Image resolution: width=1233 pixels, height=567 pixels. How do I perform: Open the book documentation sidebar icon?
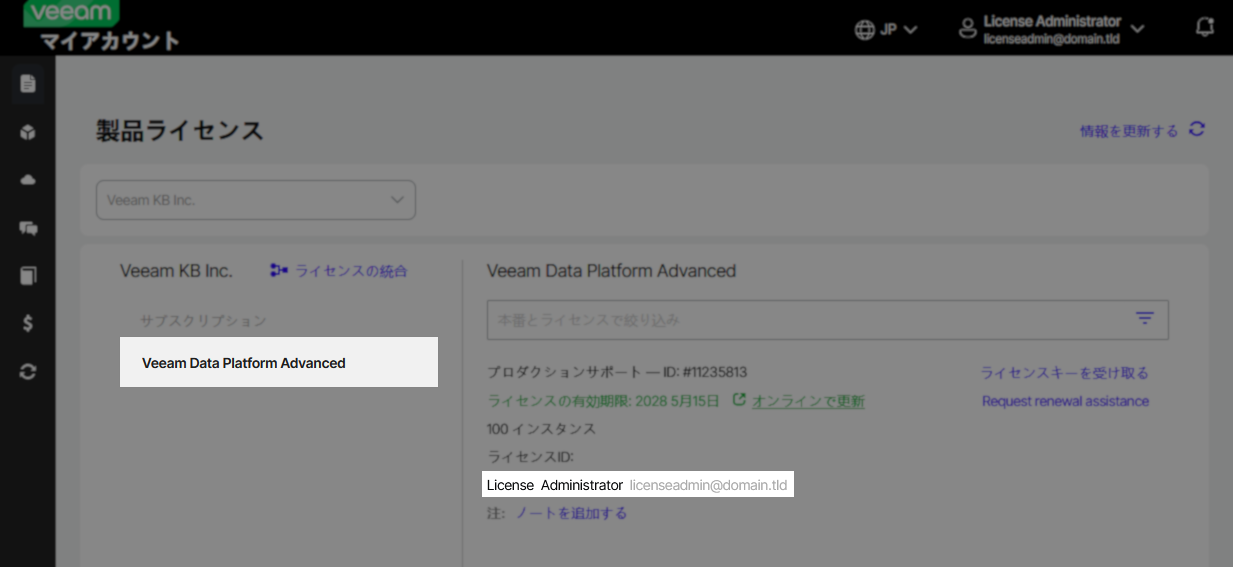pyautogui.click(x=28, y=276)
